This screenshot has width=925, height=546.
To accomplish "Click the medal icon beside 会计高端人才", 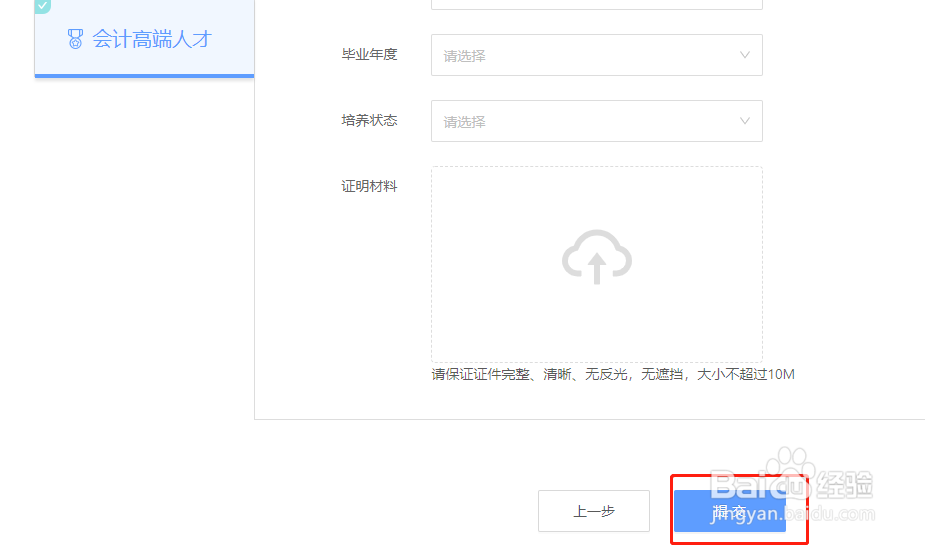I will tap(75, 39).
